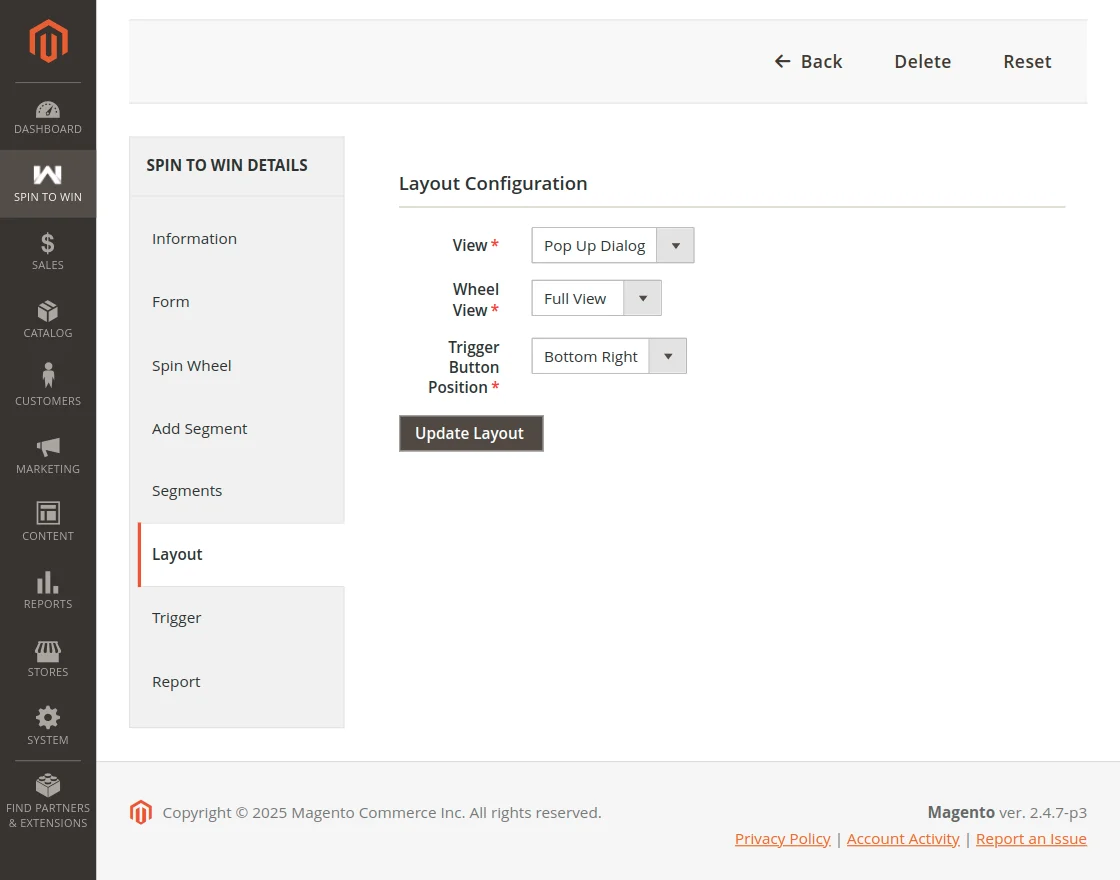Click the Delete button

pos(923,61)
